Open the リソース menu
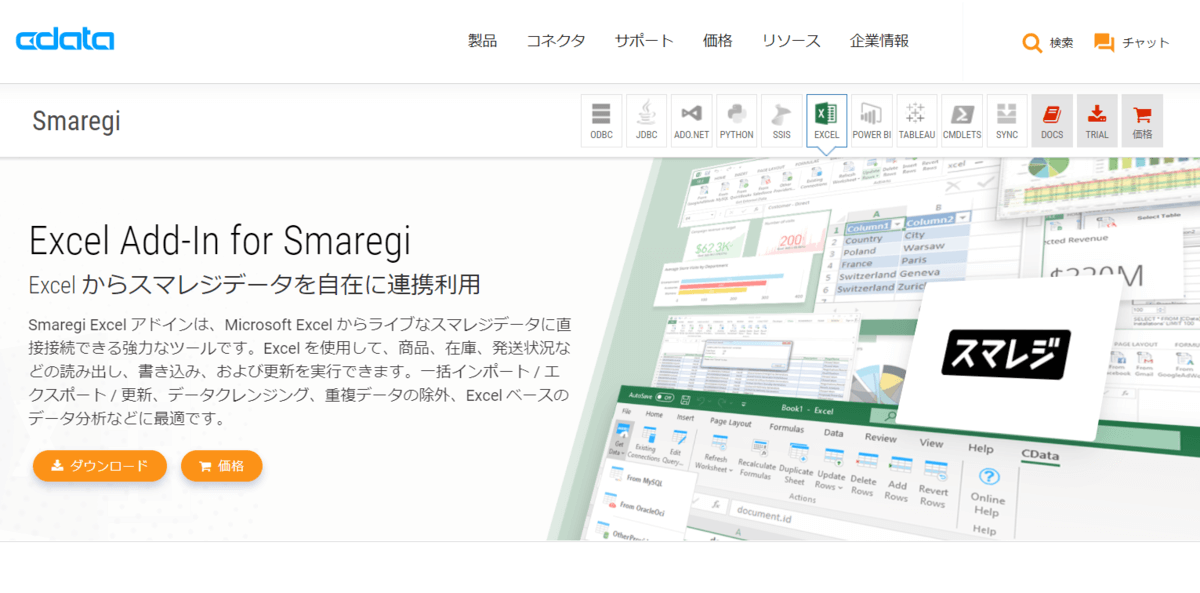The height and width of the screenshot is (593, 1200). (791, 41)
